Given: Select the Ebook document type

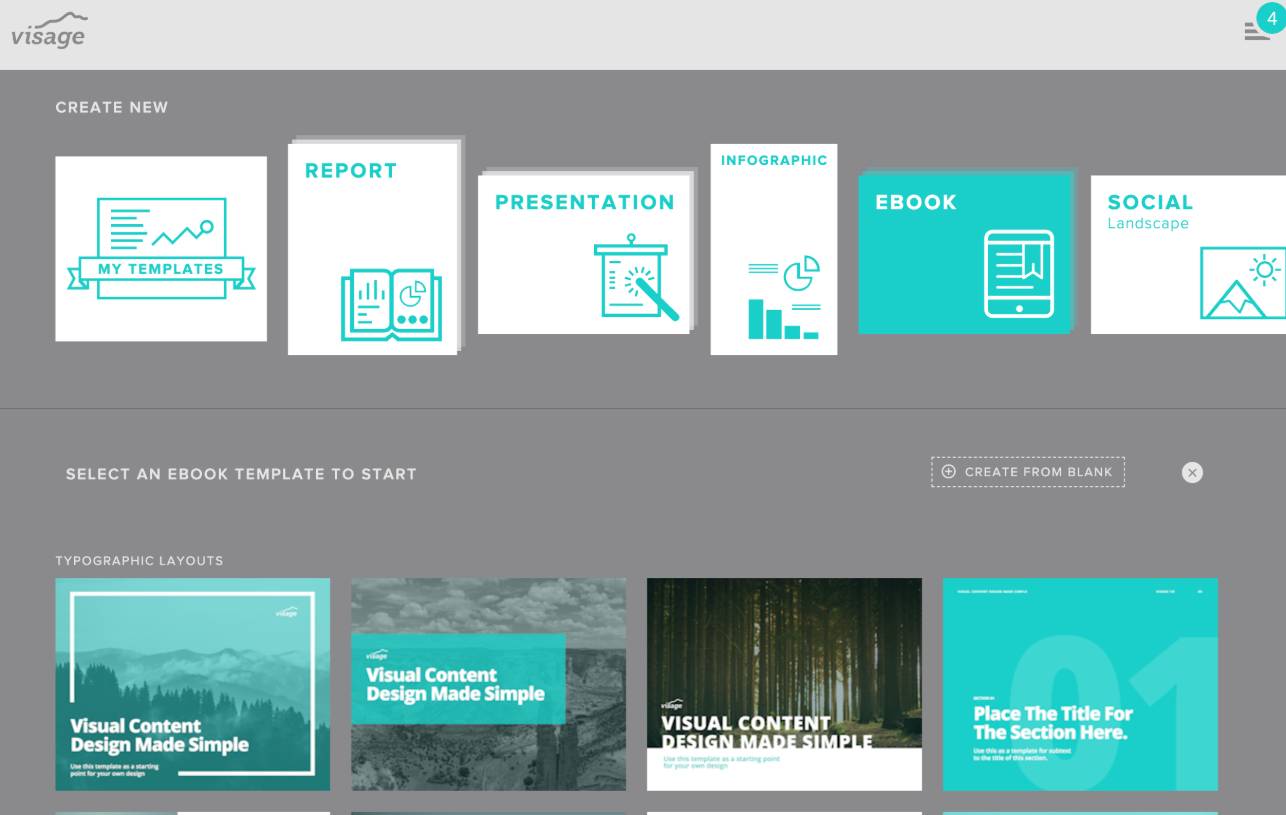Looking at the screenshot, I should tap(965, 254).
